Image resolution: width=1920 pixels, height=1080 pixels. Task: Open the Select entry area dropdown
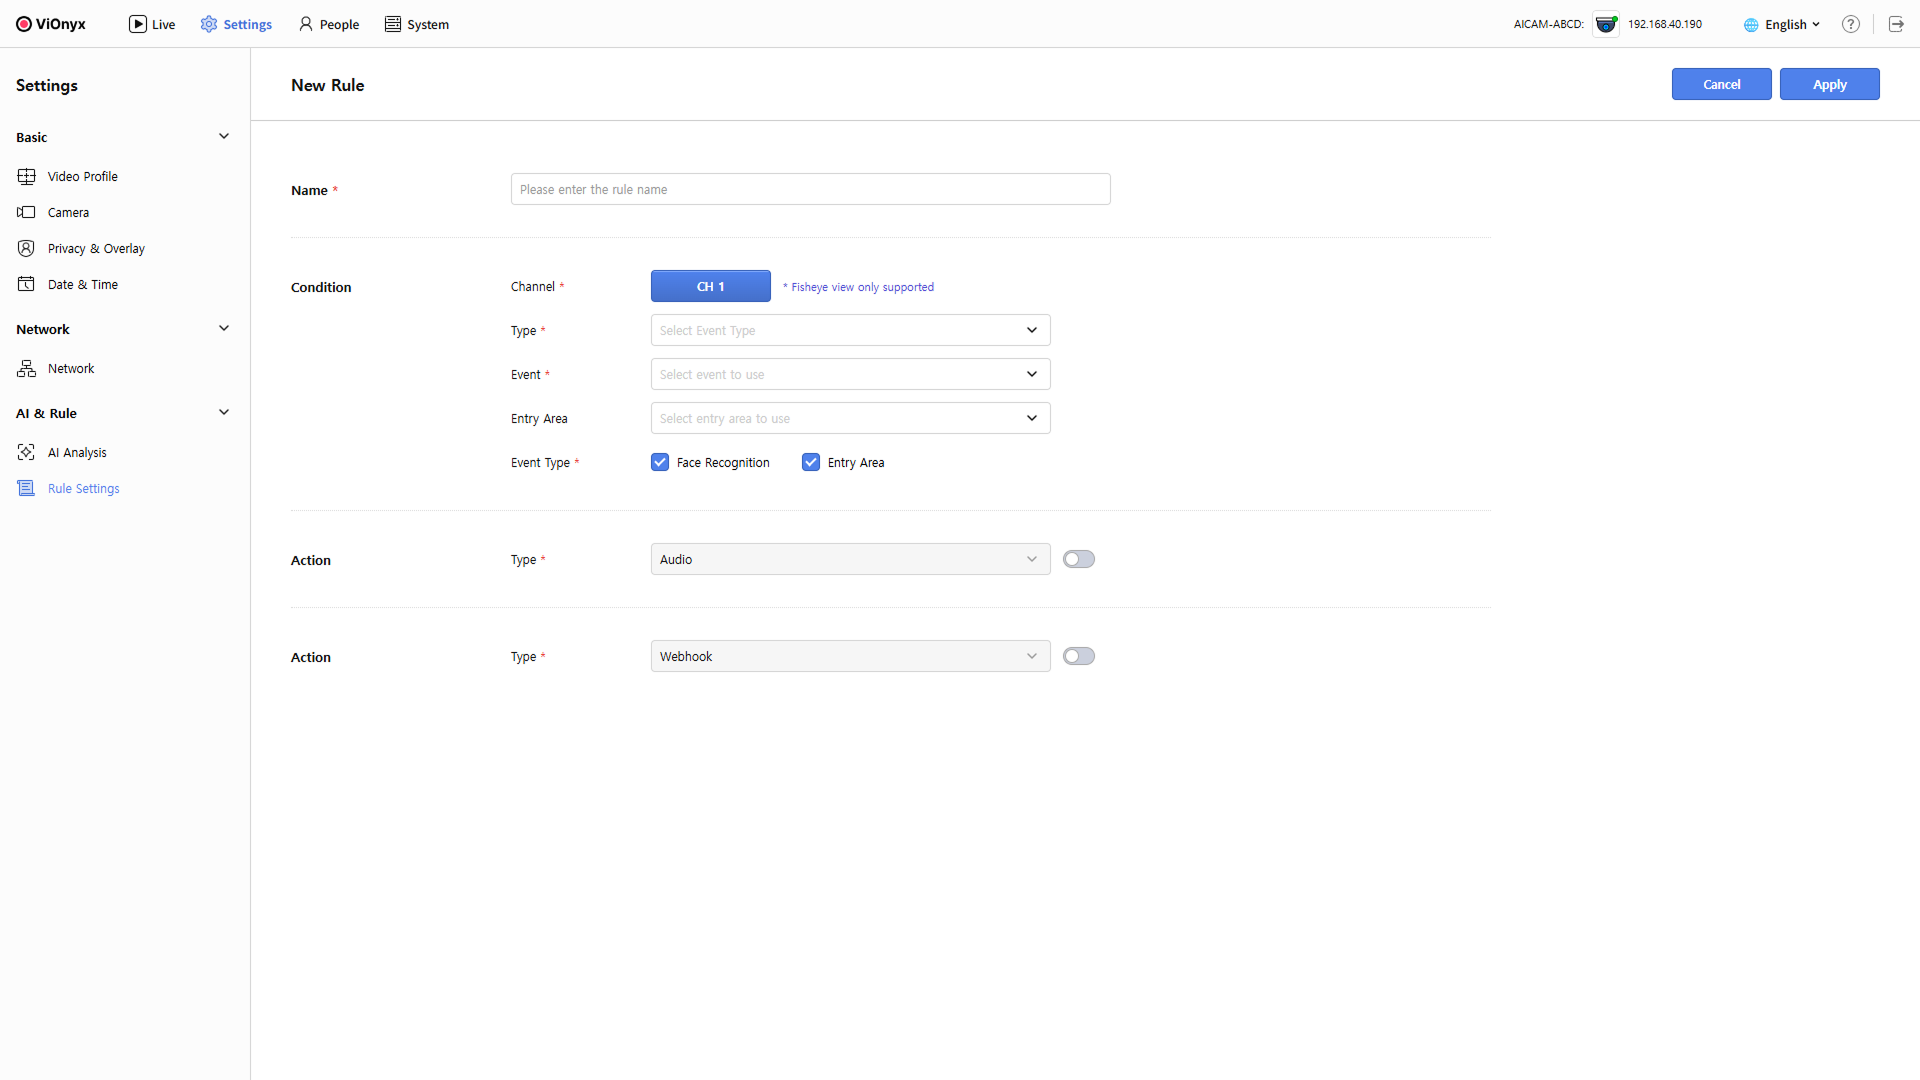pos(850,418)
